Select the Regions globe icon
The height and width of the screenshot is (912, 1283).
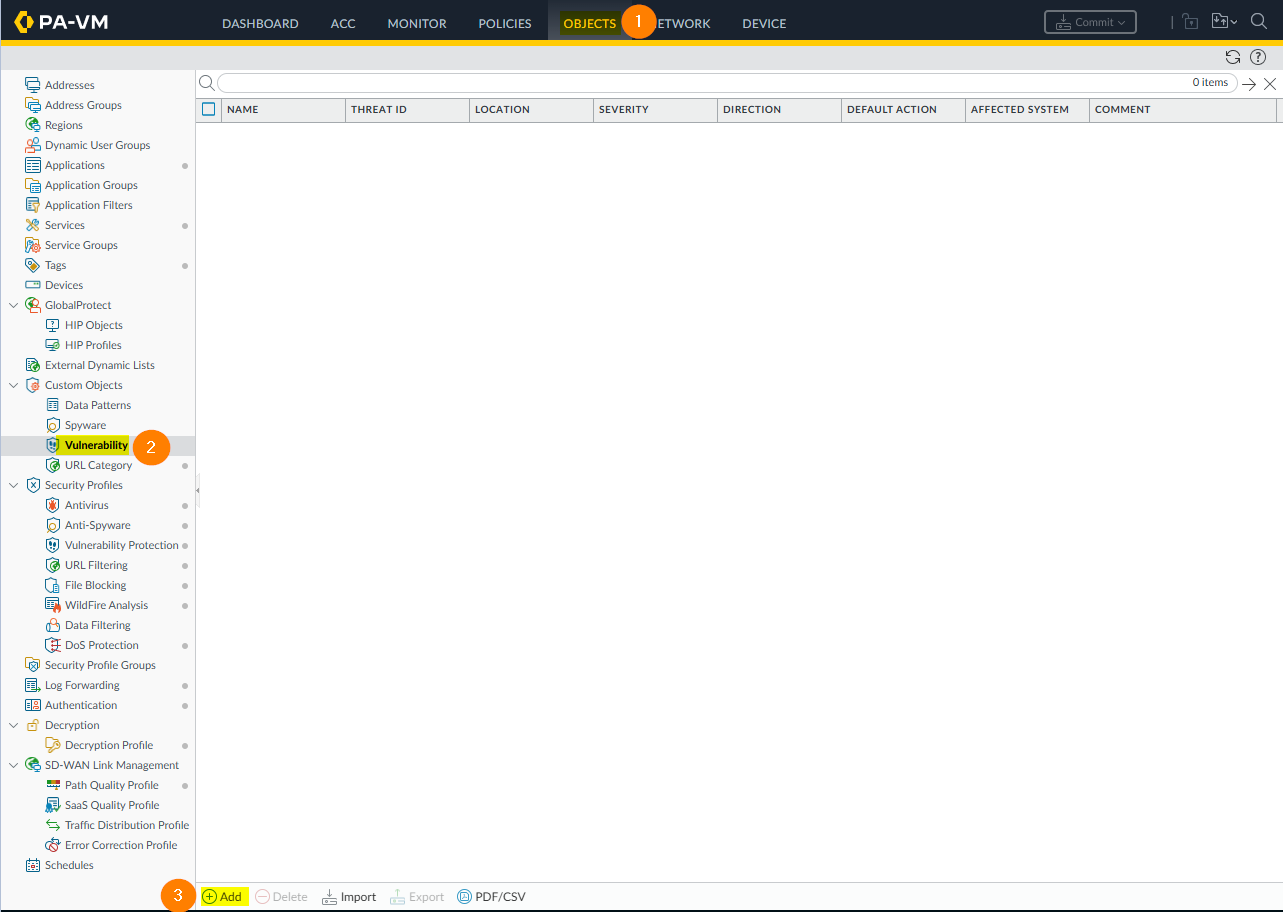point(33,125)
